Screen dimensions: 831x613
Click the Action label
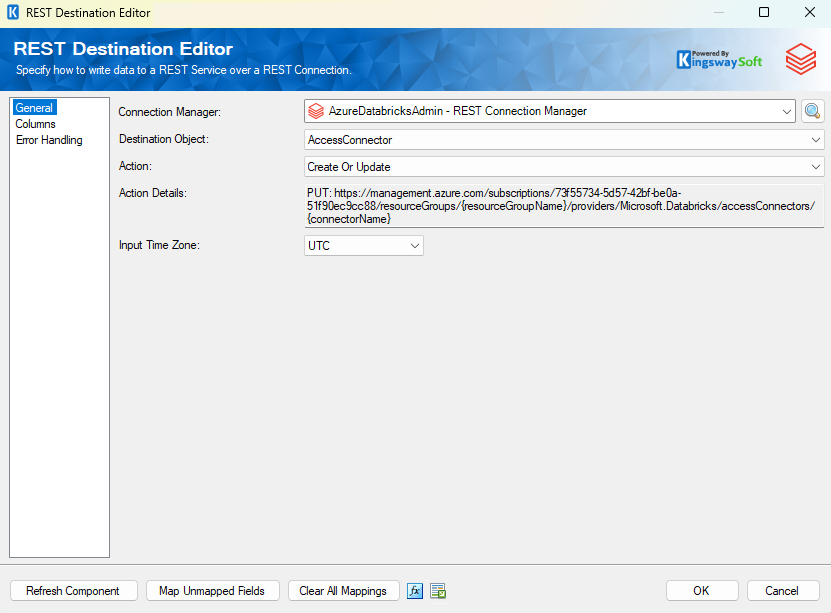[x=135, y=166]
